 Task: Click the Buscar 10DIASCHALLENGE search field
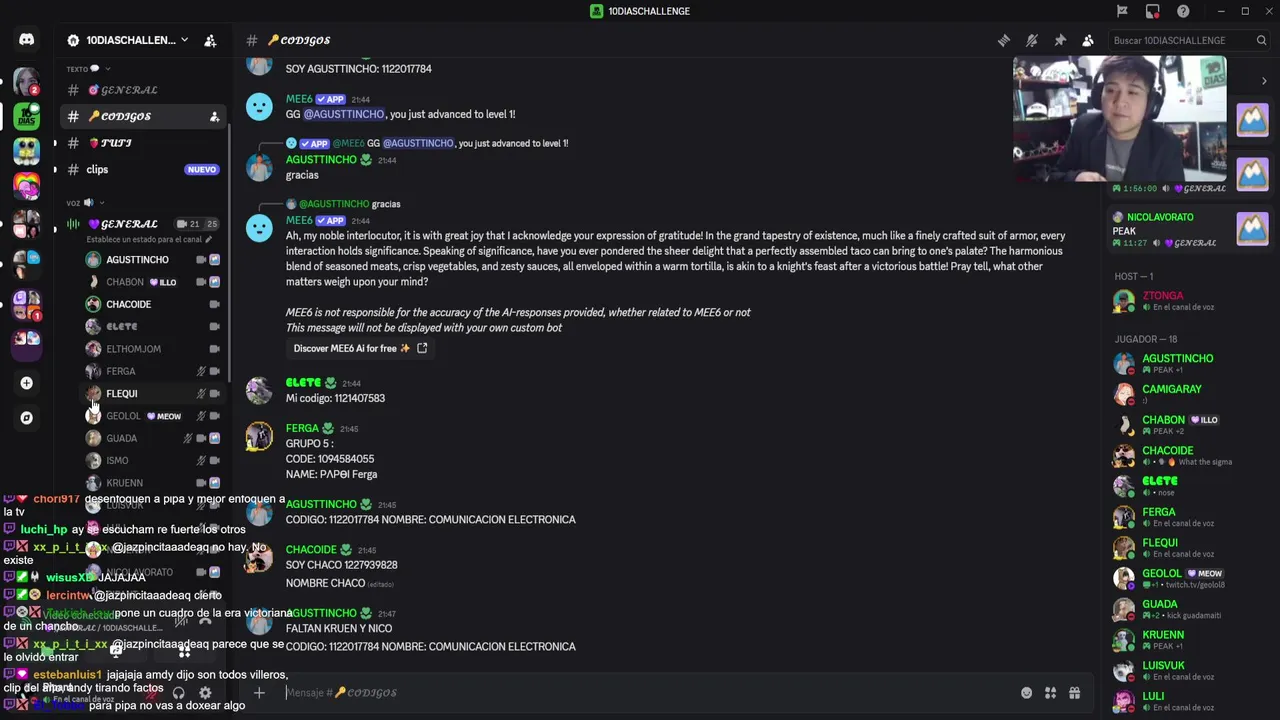click(x=1178, y=41)
